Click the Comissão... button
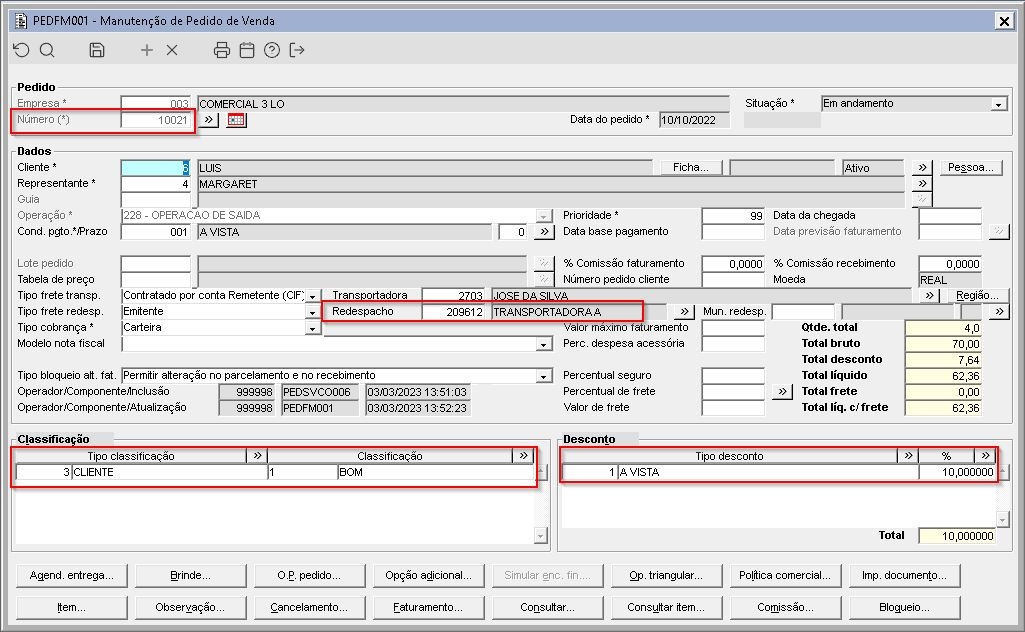 (x=785, y=607)
